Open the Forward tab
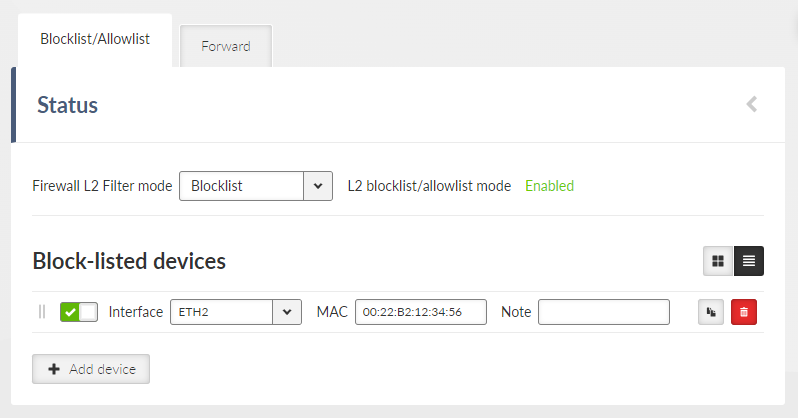The image size is (798, 418). click(226, 46)
